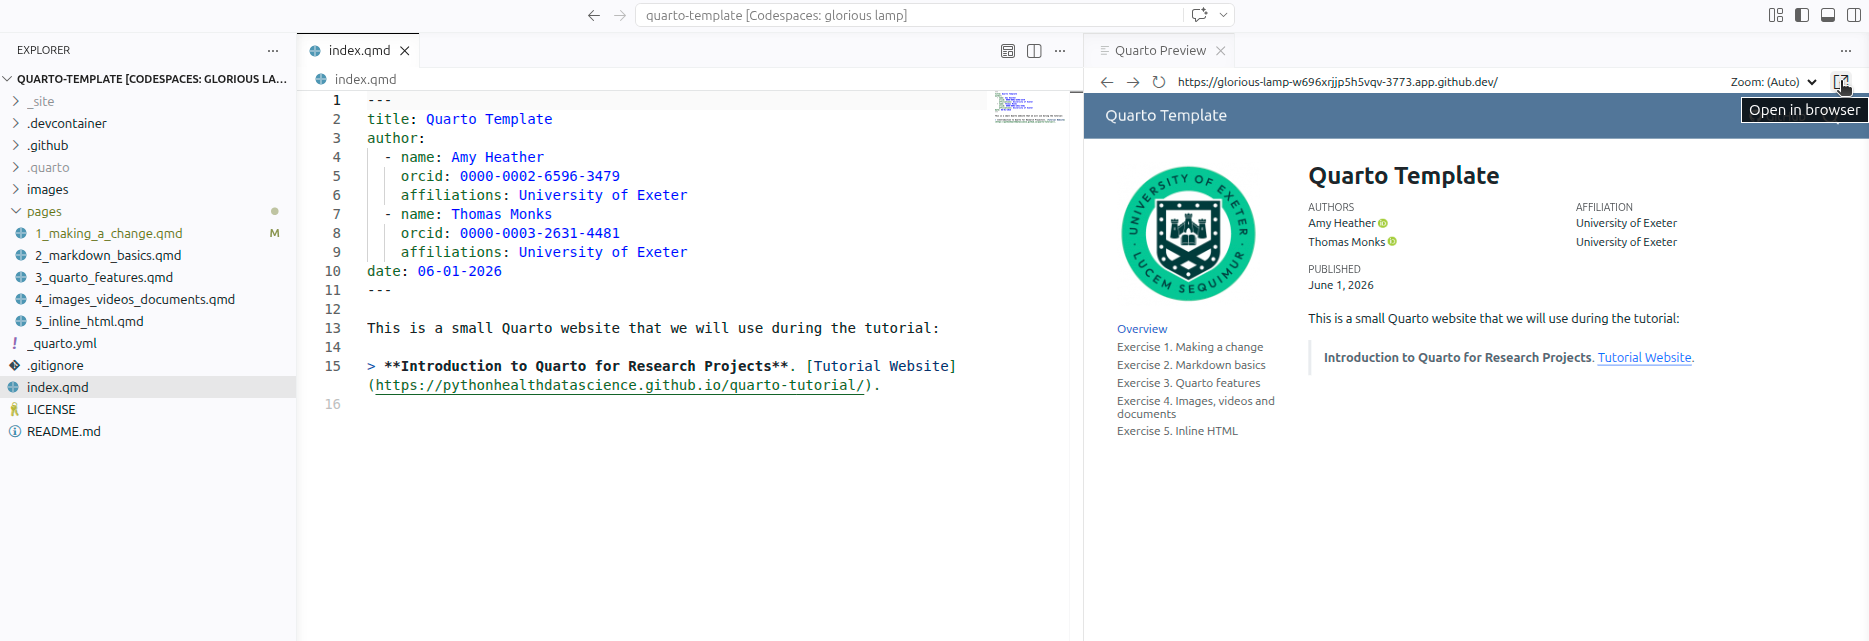Open 4_images_videos_documents.qmd file
This screenshot has width=1869, height=641.
click(148, 299)
